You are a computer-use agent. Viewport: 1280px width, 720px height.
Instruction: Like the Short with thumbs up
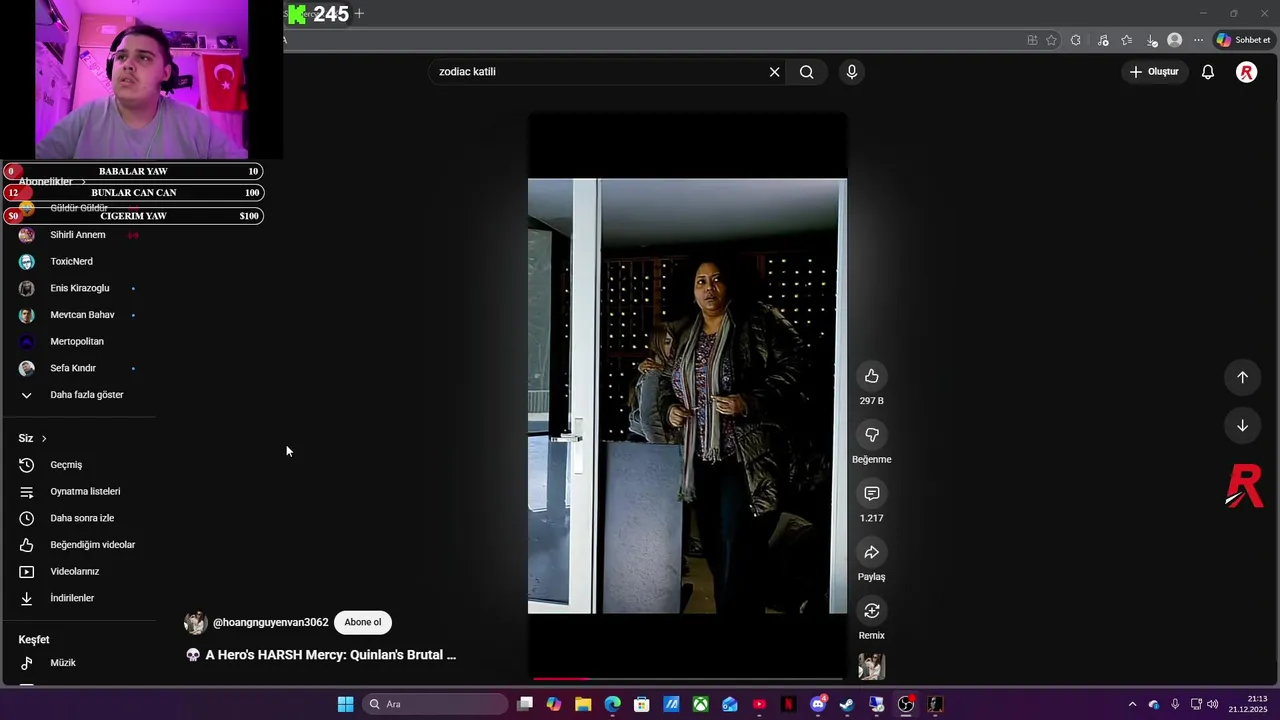[871, 376]
